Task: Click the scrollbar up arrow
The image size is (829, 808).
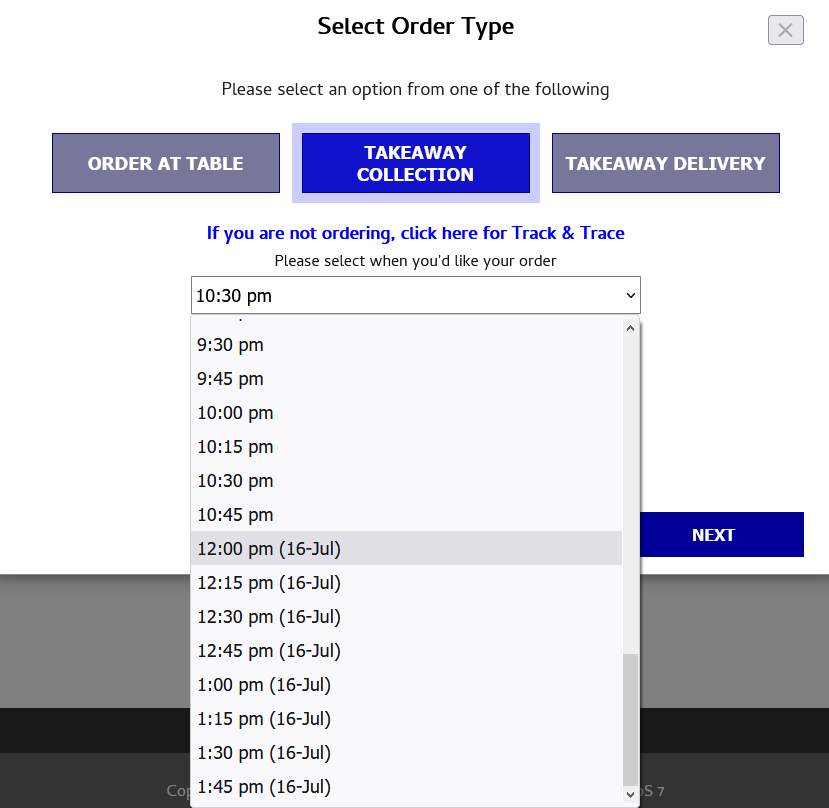Action: pyautogui.click(x=630, y=327)
